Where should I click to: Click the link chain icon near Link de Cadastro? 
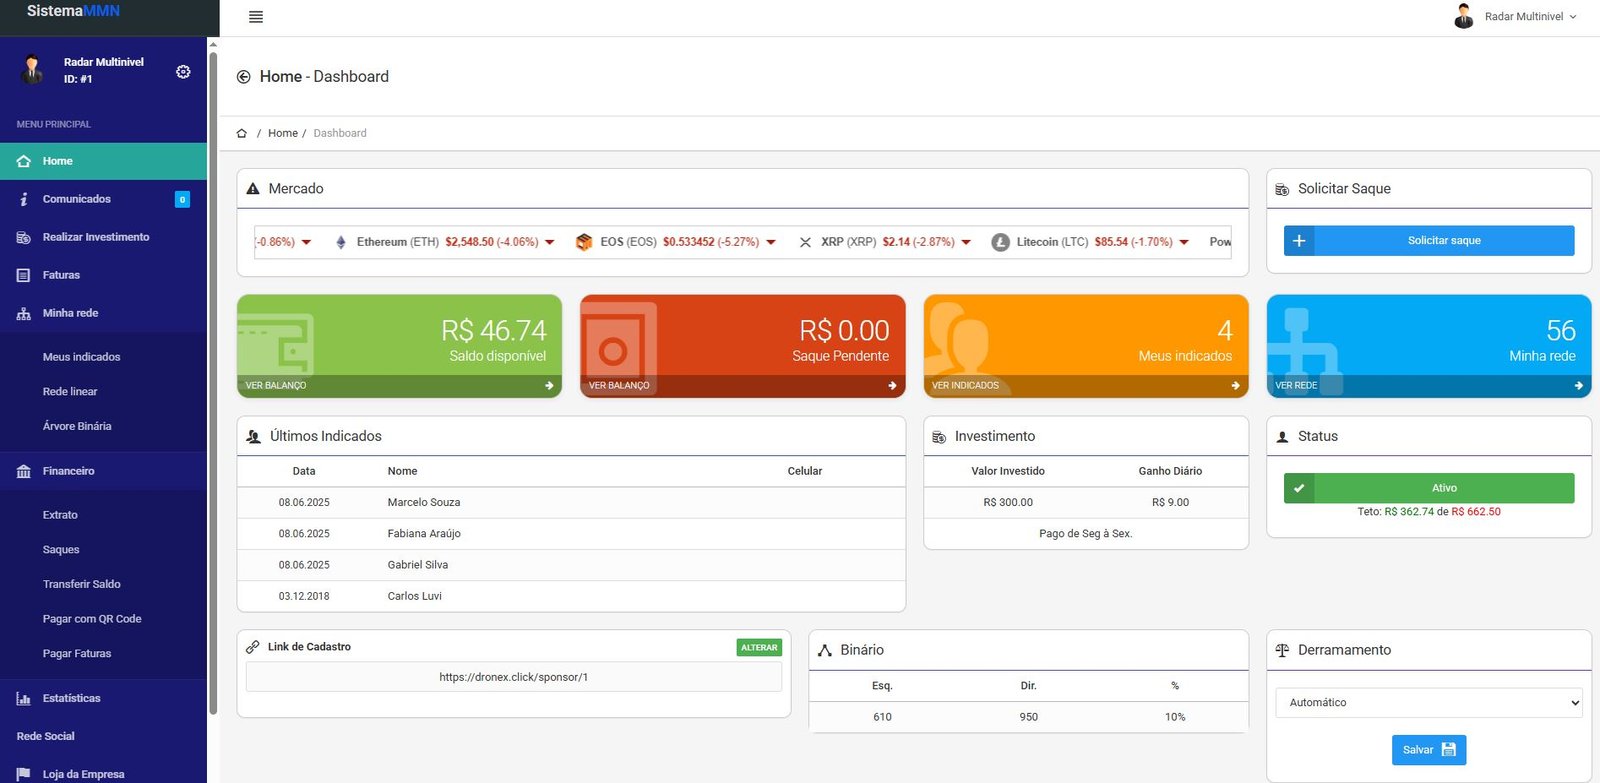tap(253, 647)
